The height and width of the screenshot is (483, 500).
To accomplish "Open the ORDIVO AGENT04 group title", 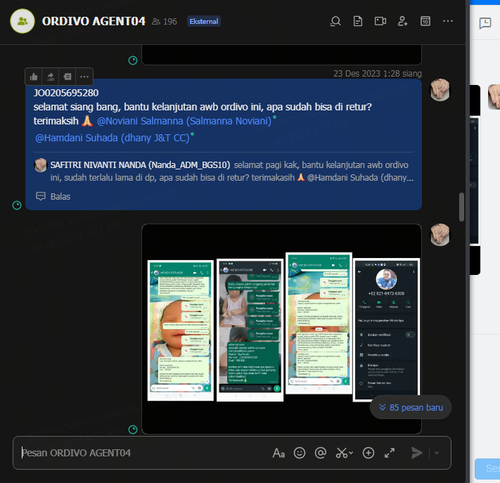I will click(94, 21).
